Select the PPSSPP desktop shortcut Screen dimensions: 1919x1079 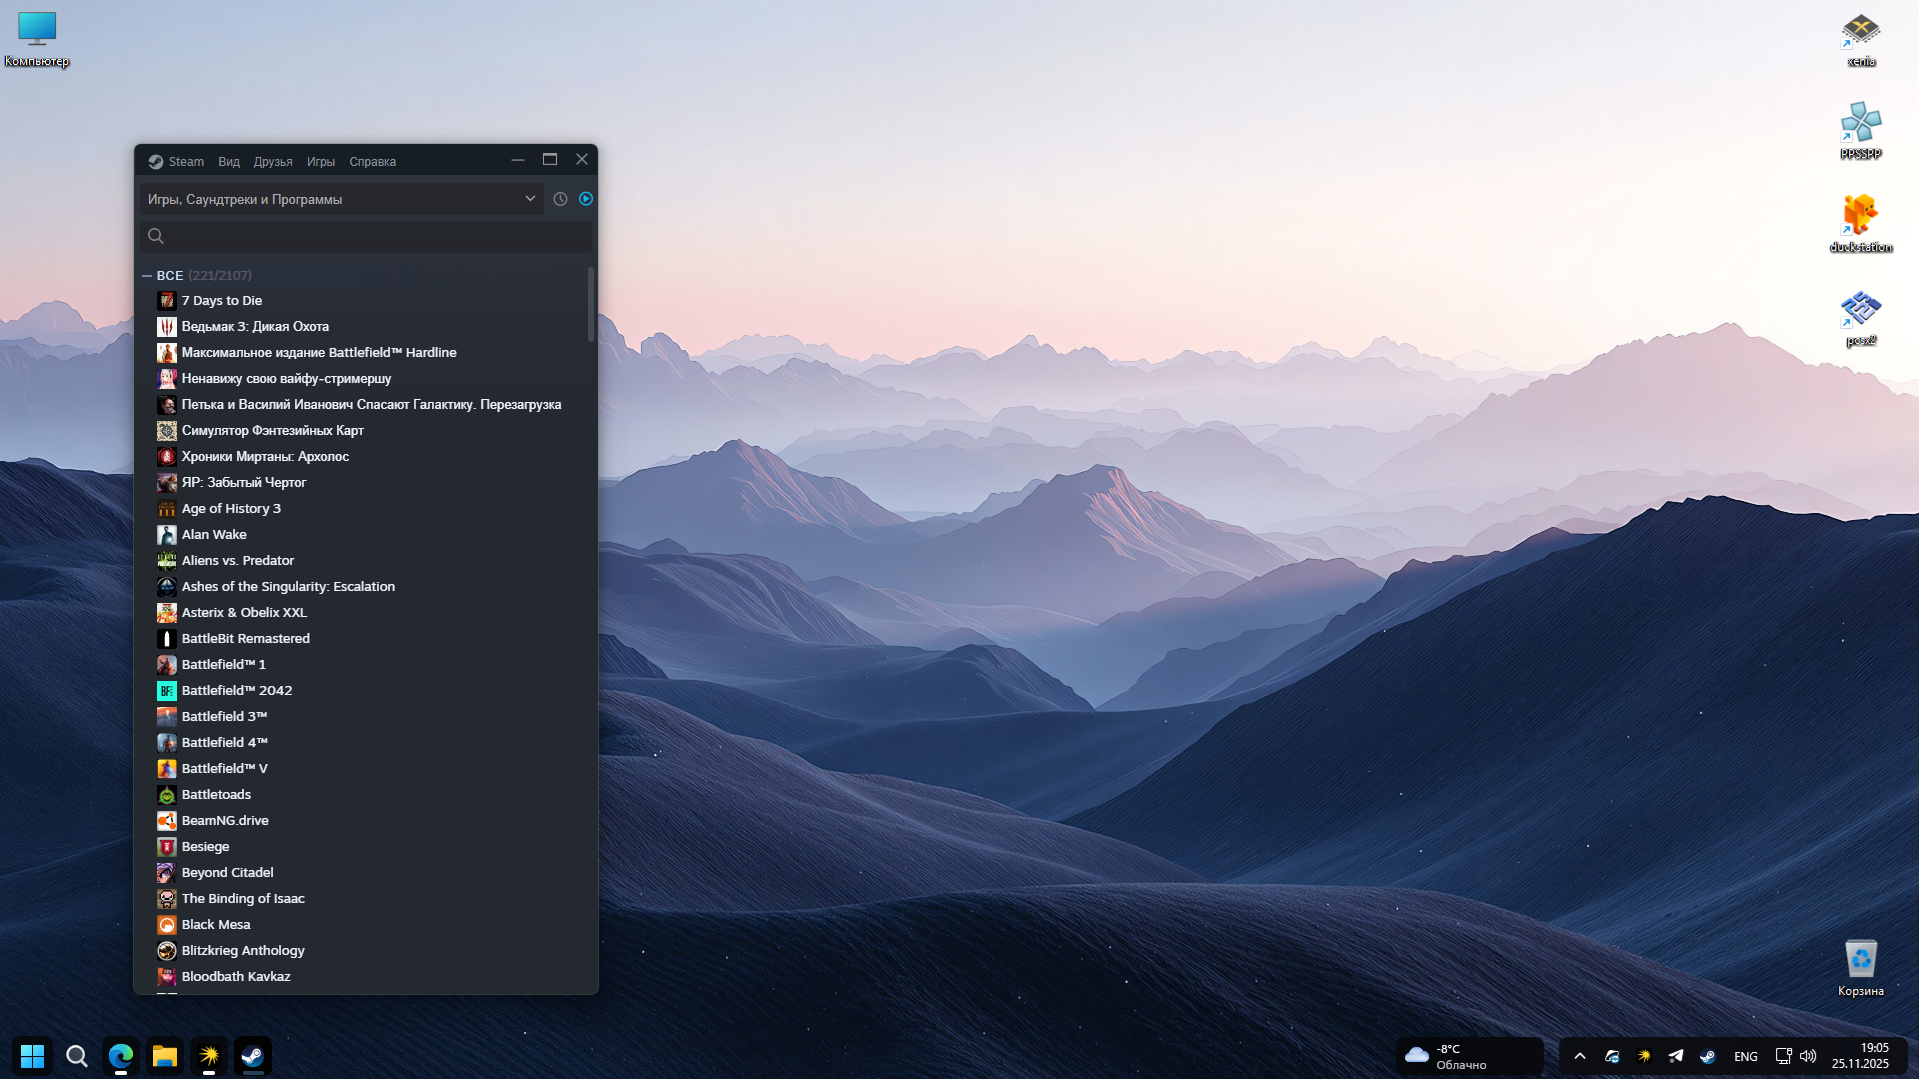pos(1861,131)
